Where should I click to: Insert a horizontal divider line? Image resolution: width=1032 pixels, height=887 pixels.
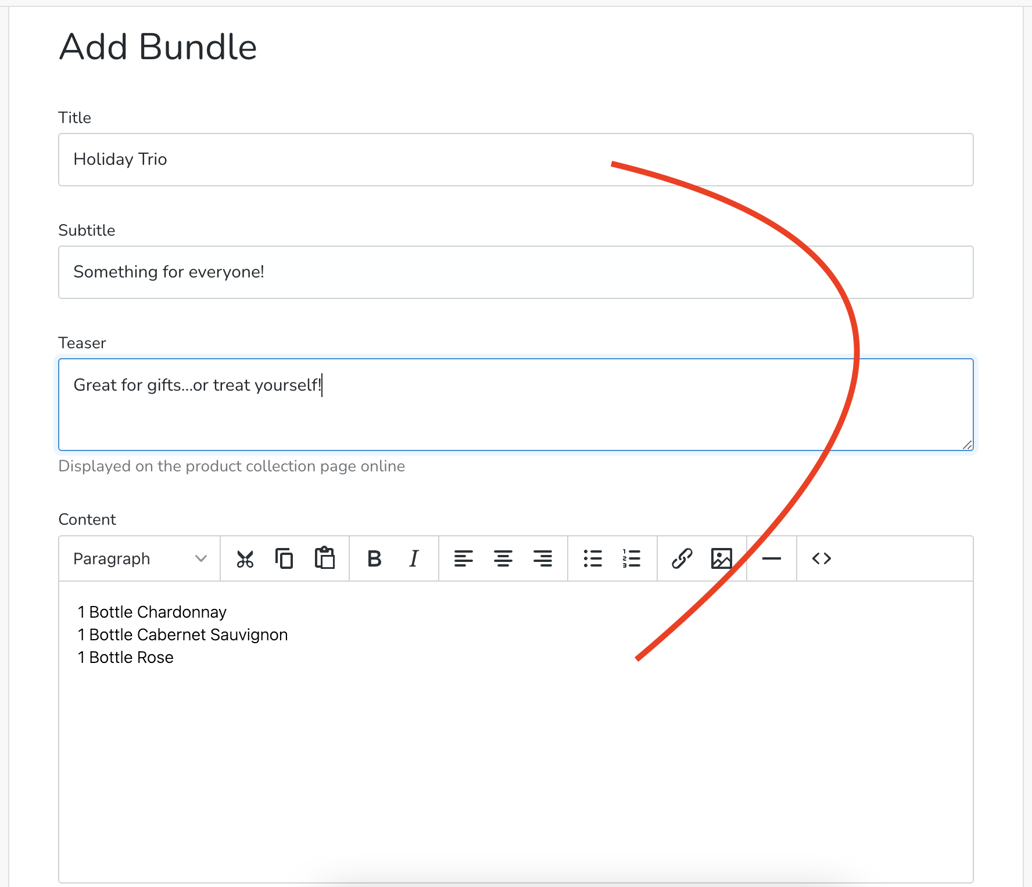[x=770, y=558]
